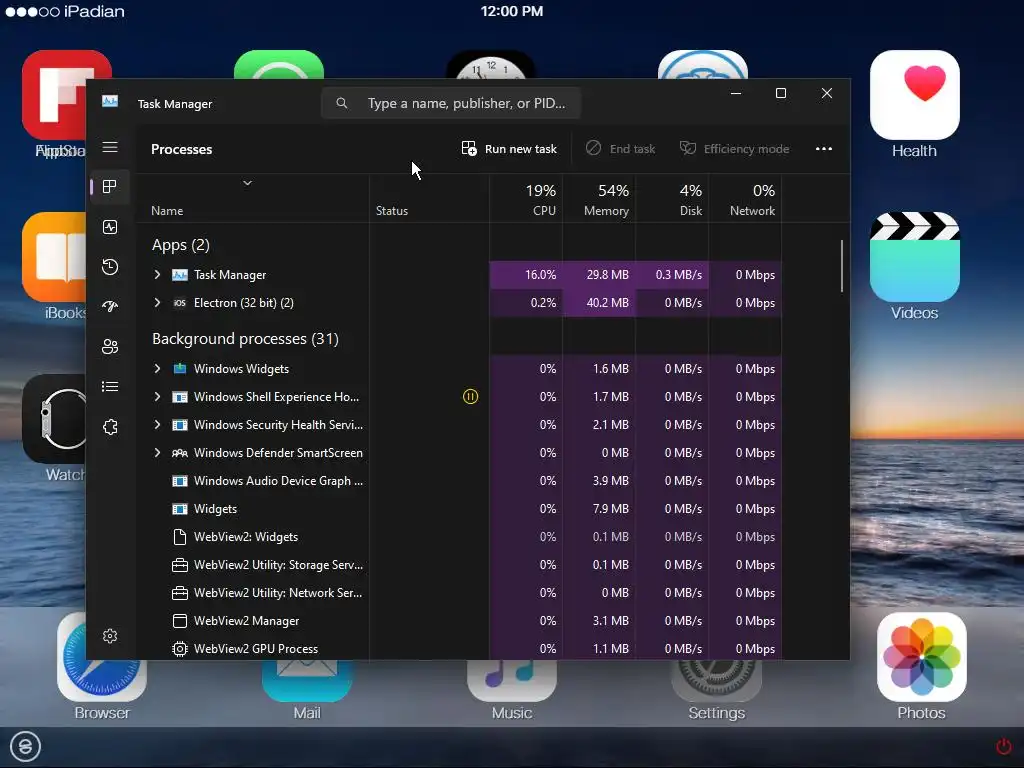Expand Windows Shell Experience Host row
The height and width of the screenshot is (768, 1024).
click(x=157, y=396)
